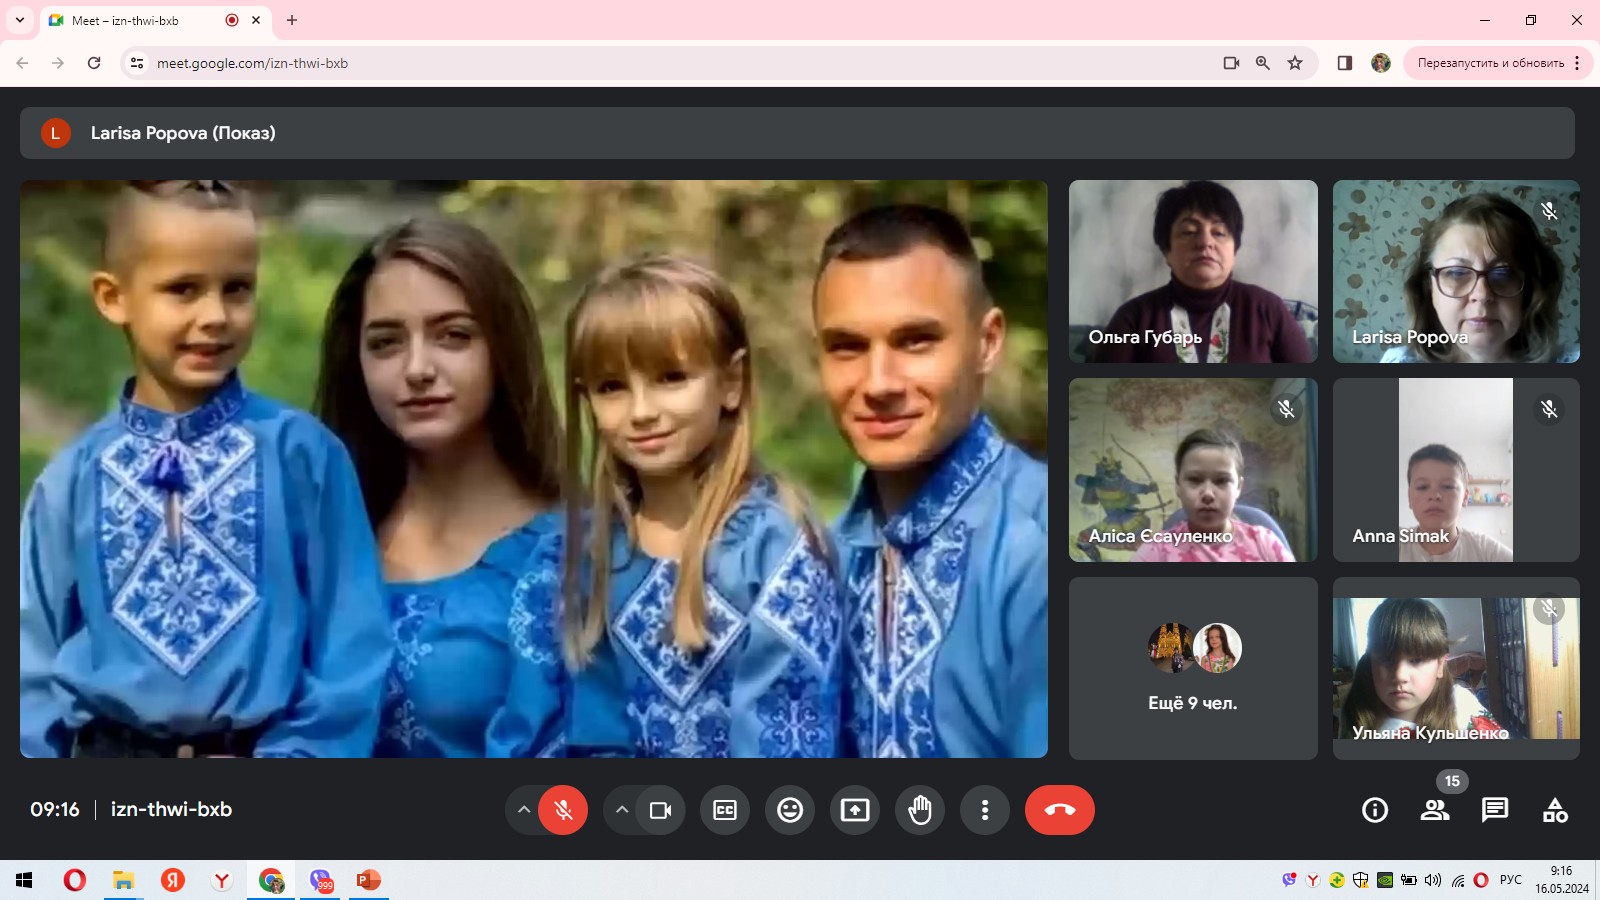Viewport: 1600px width, 900px height.
Task: Open the 'Ещё 9 чел.' participants tile
Action: click(x=1193, y=668)
